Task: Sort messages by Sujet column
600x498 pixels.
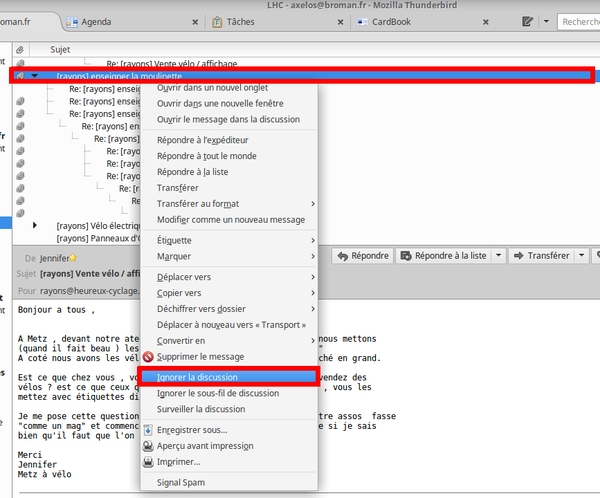Action: 60,49
